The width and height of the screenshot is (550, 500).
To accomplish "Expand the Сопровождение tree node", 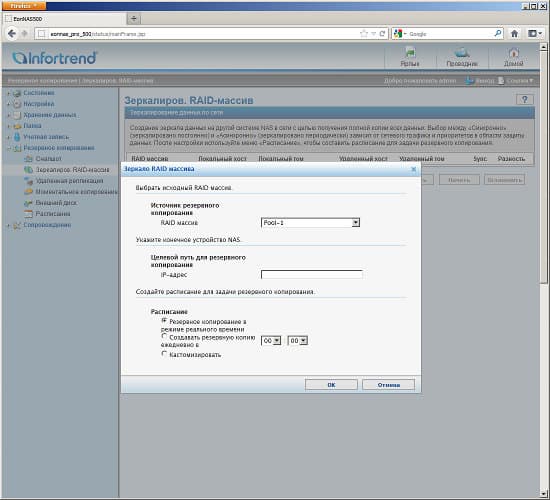I will pyautogui.click(x=8, y=225).
